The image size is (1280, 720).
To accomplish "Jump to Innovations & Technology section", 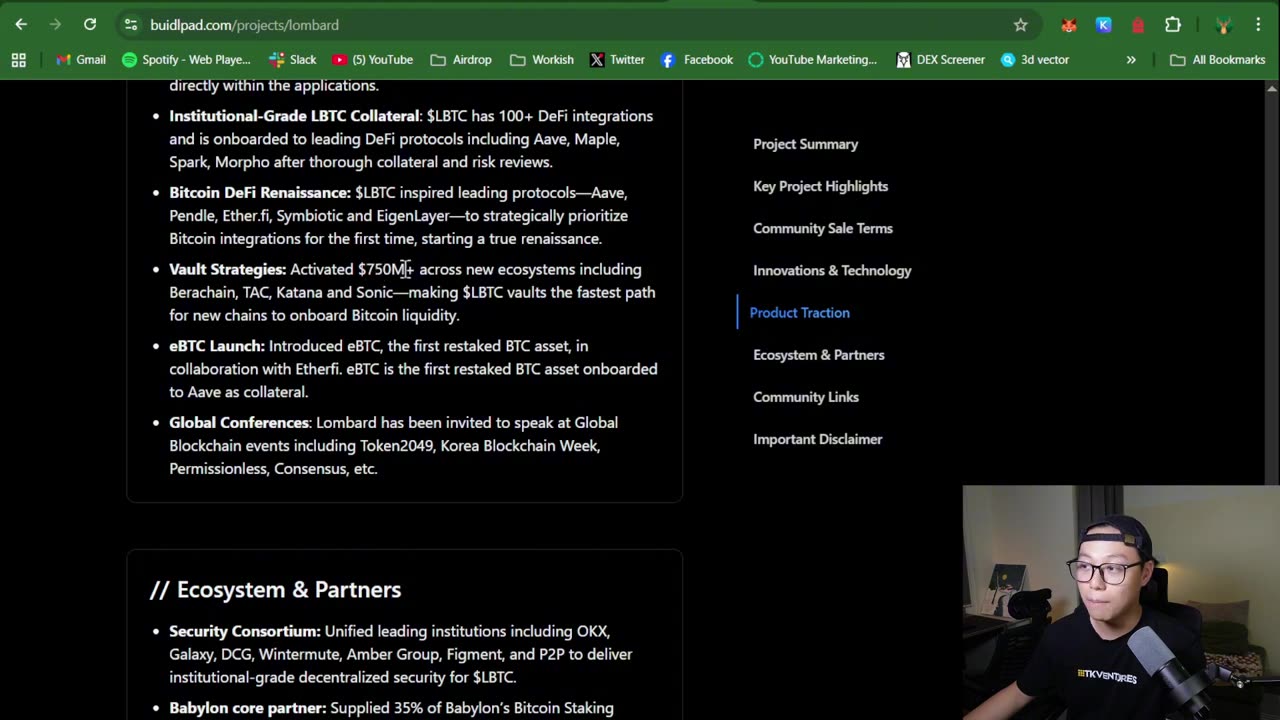I will coord(832,270).
